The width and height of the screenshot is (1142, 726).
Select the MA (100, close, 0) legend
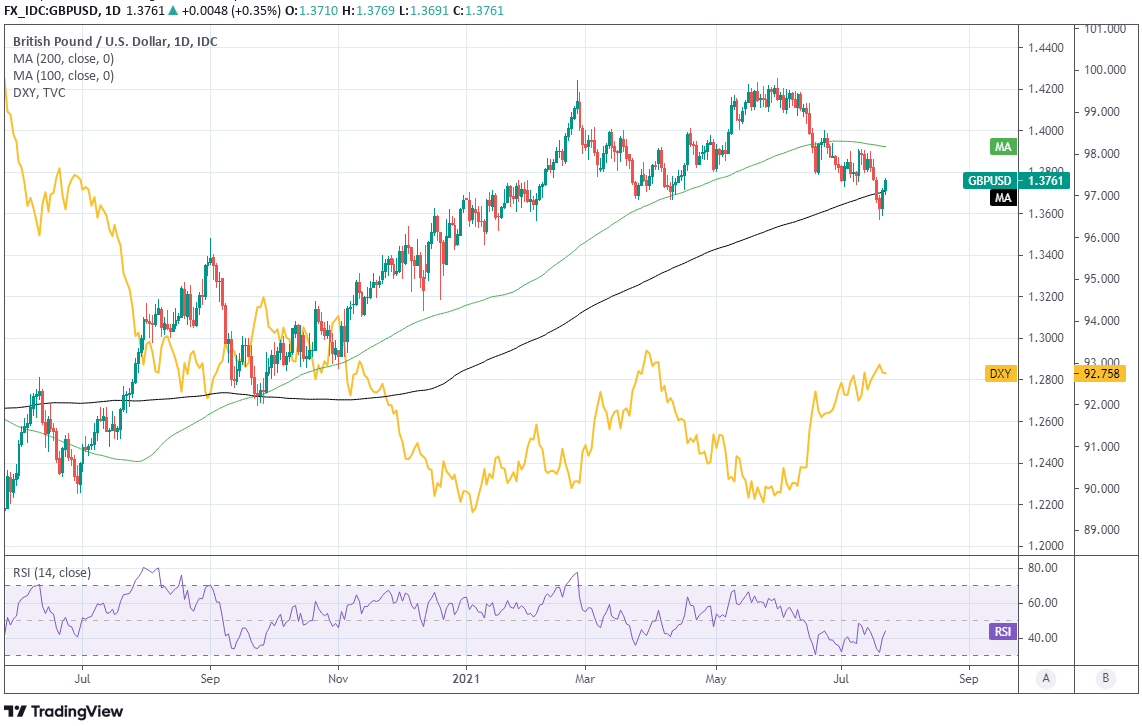pos(63,75)
